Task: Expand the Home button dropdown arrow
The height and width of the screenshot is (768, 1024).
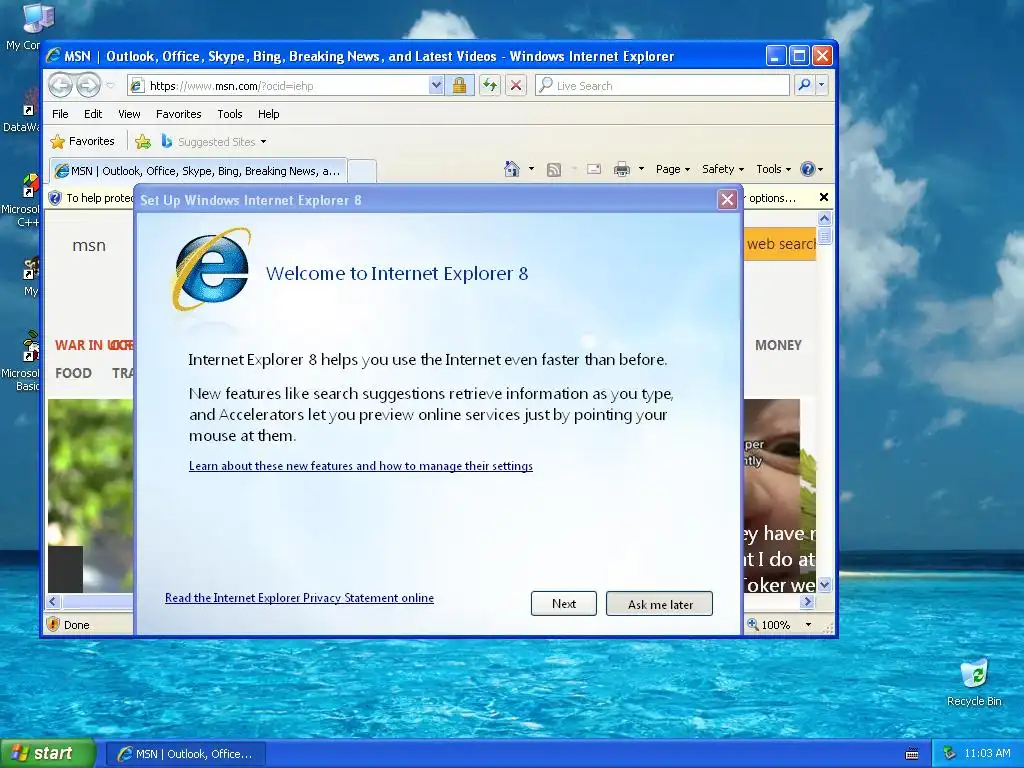Action: coord(531,169)
